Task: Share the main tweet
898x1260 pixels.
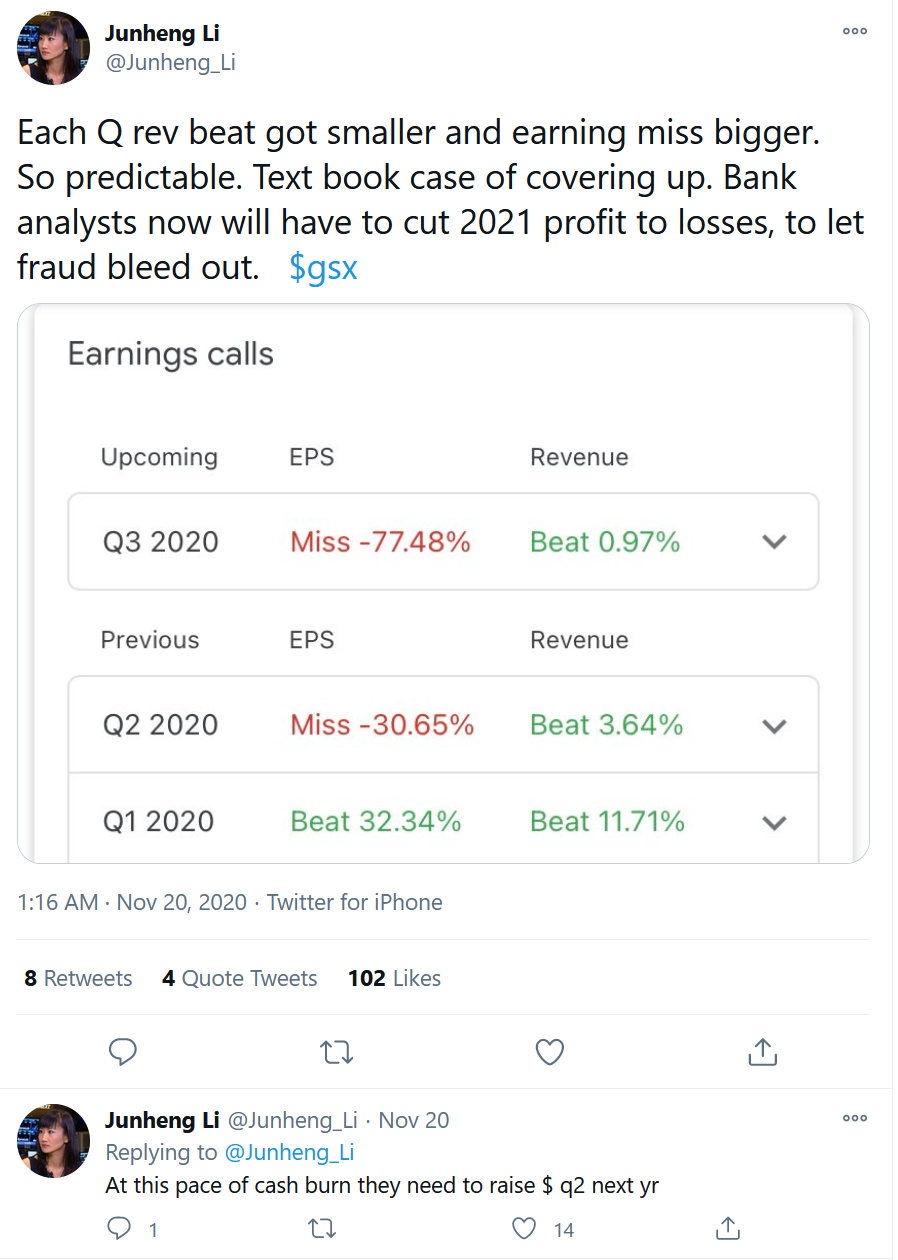Action: pyautogui.click(x=762, y=1051)
